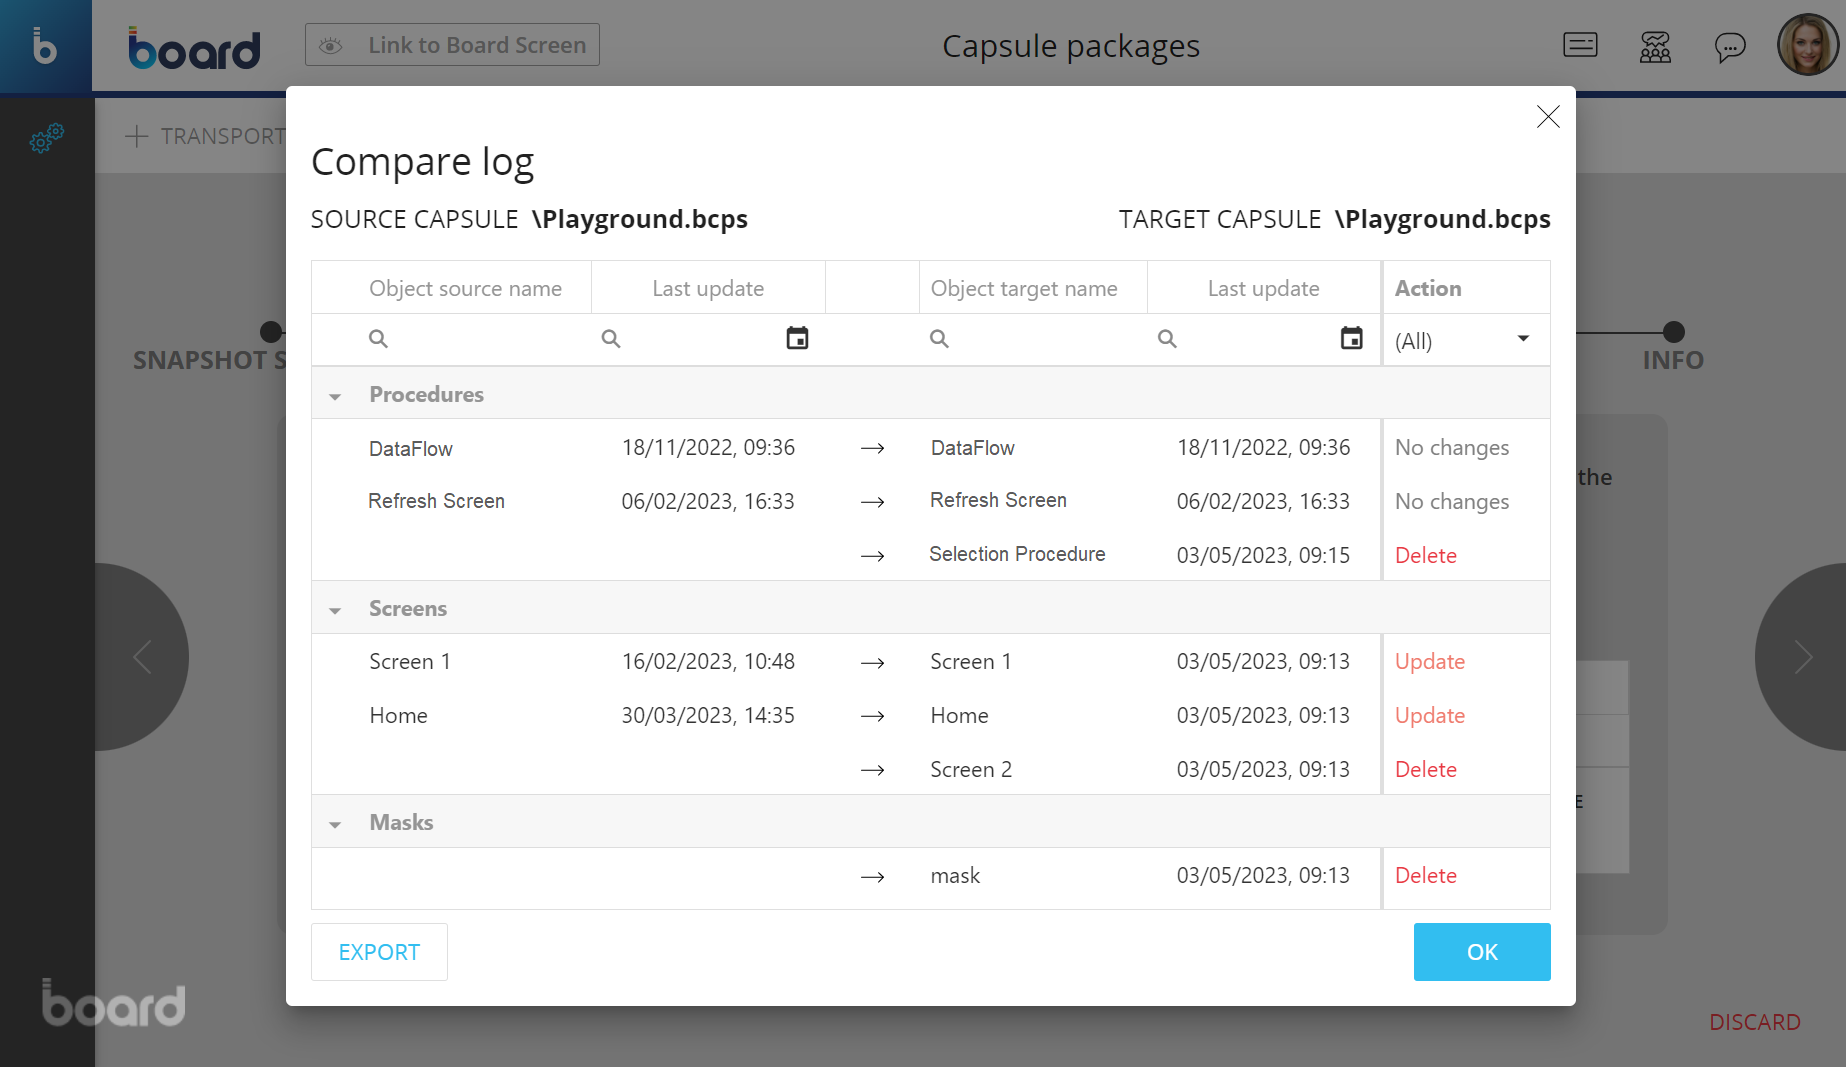The width and height of the screenshot is (1846, 1067).
Task: Click the plus icon next to TRANSPORT
Action: [x=137, y=136]
